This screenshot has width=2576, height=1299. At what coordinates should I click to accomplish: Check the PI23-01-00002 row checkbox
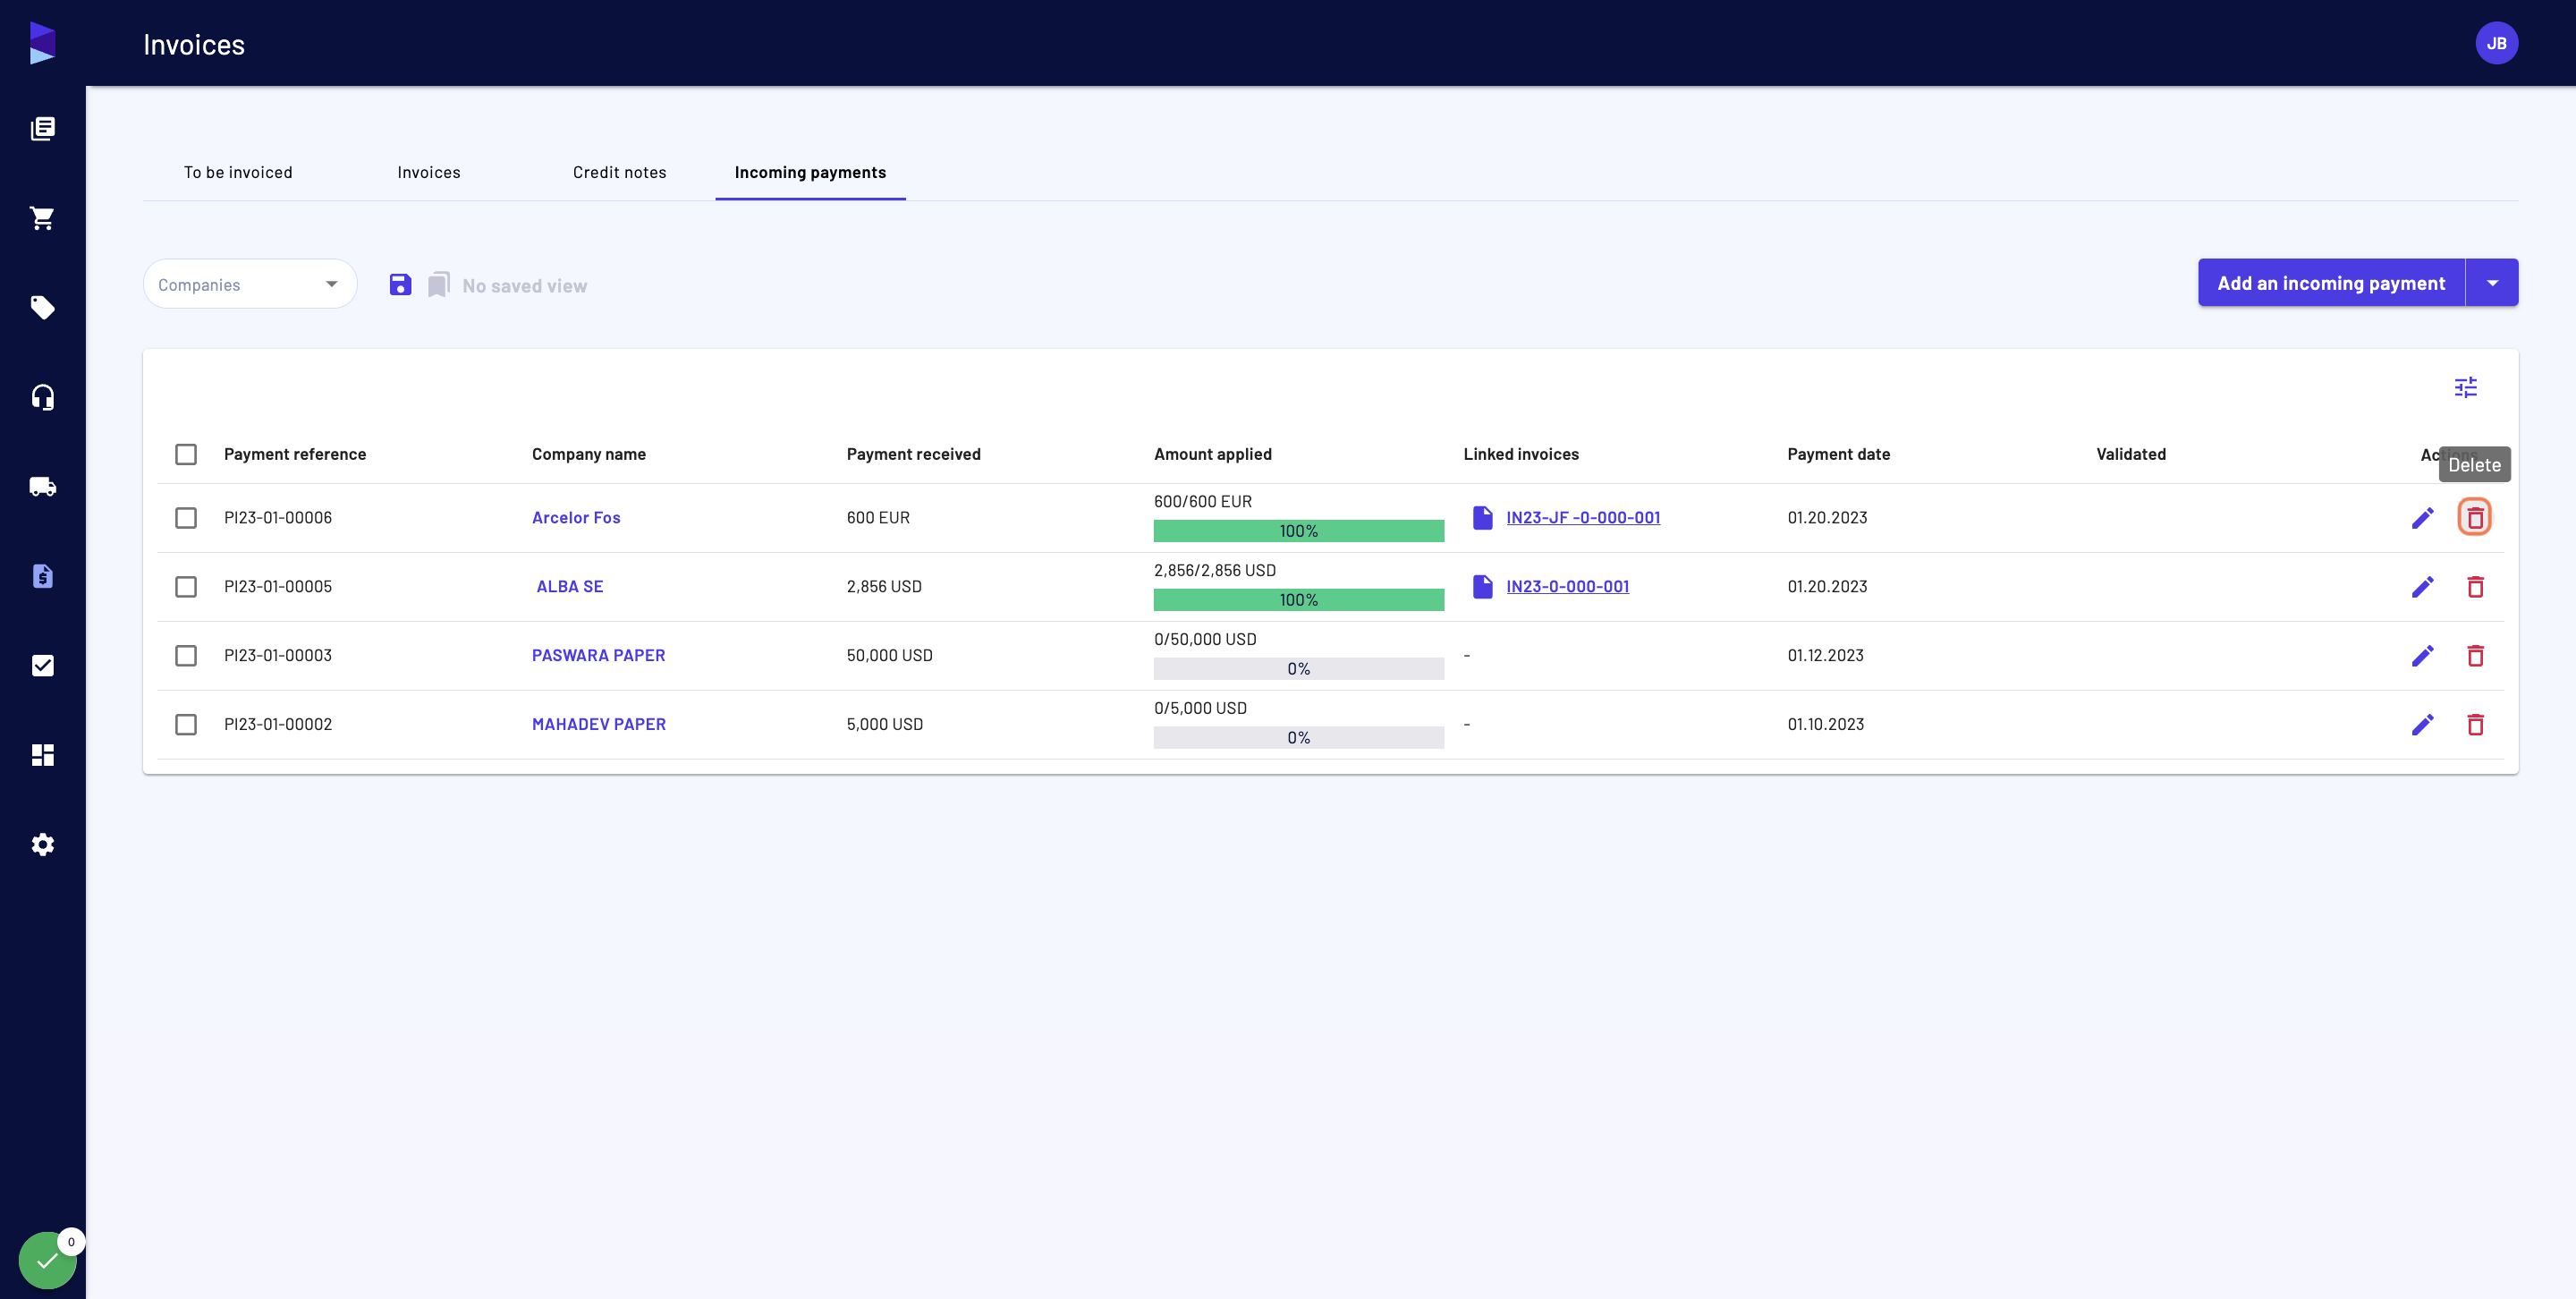tap(186, 725)
